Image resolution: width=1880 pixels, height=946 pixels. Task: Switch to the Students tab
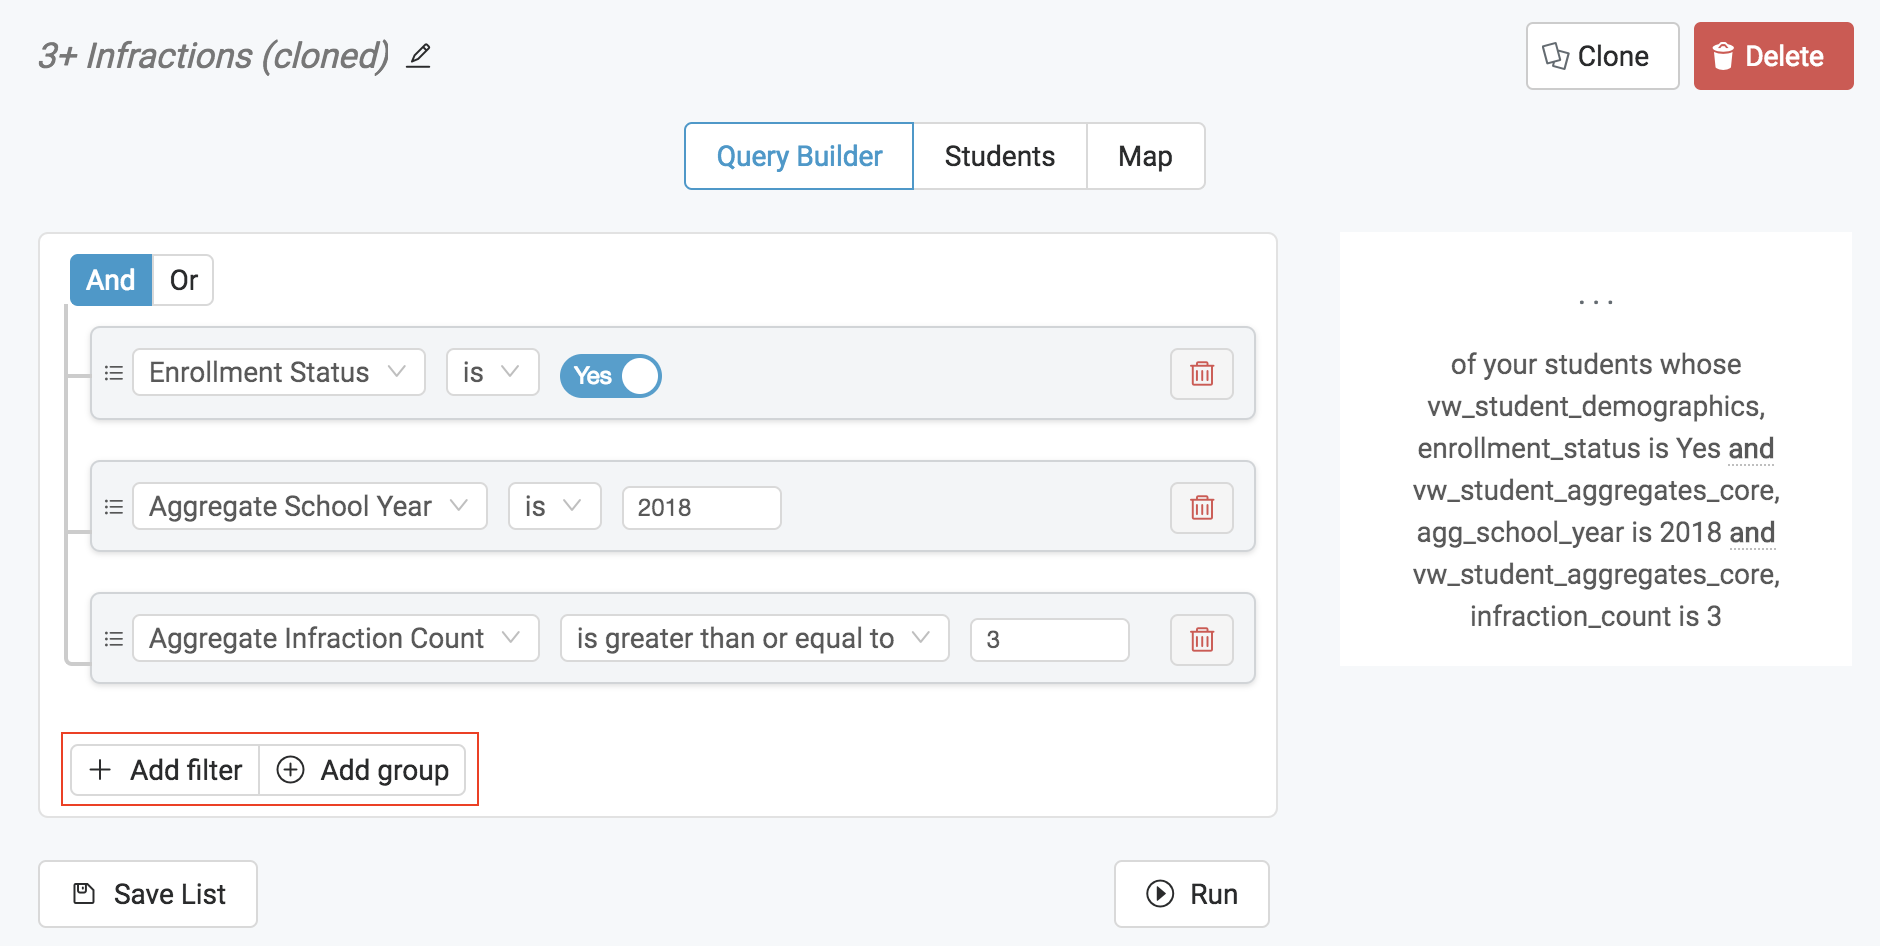coord(1000,156)
